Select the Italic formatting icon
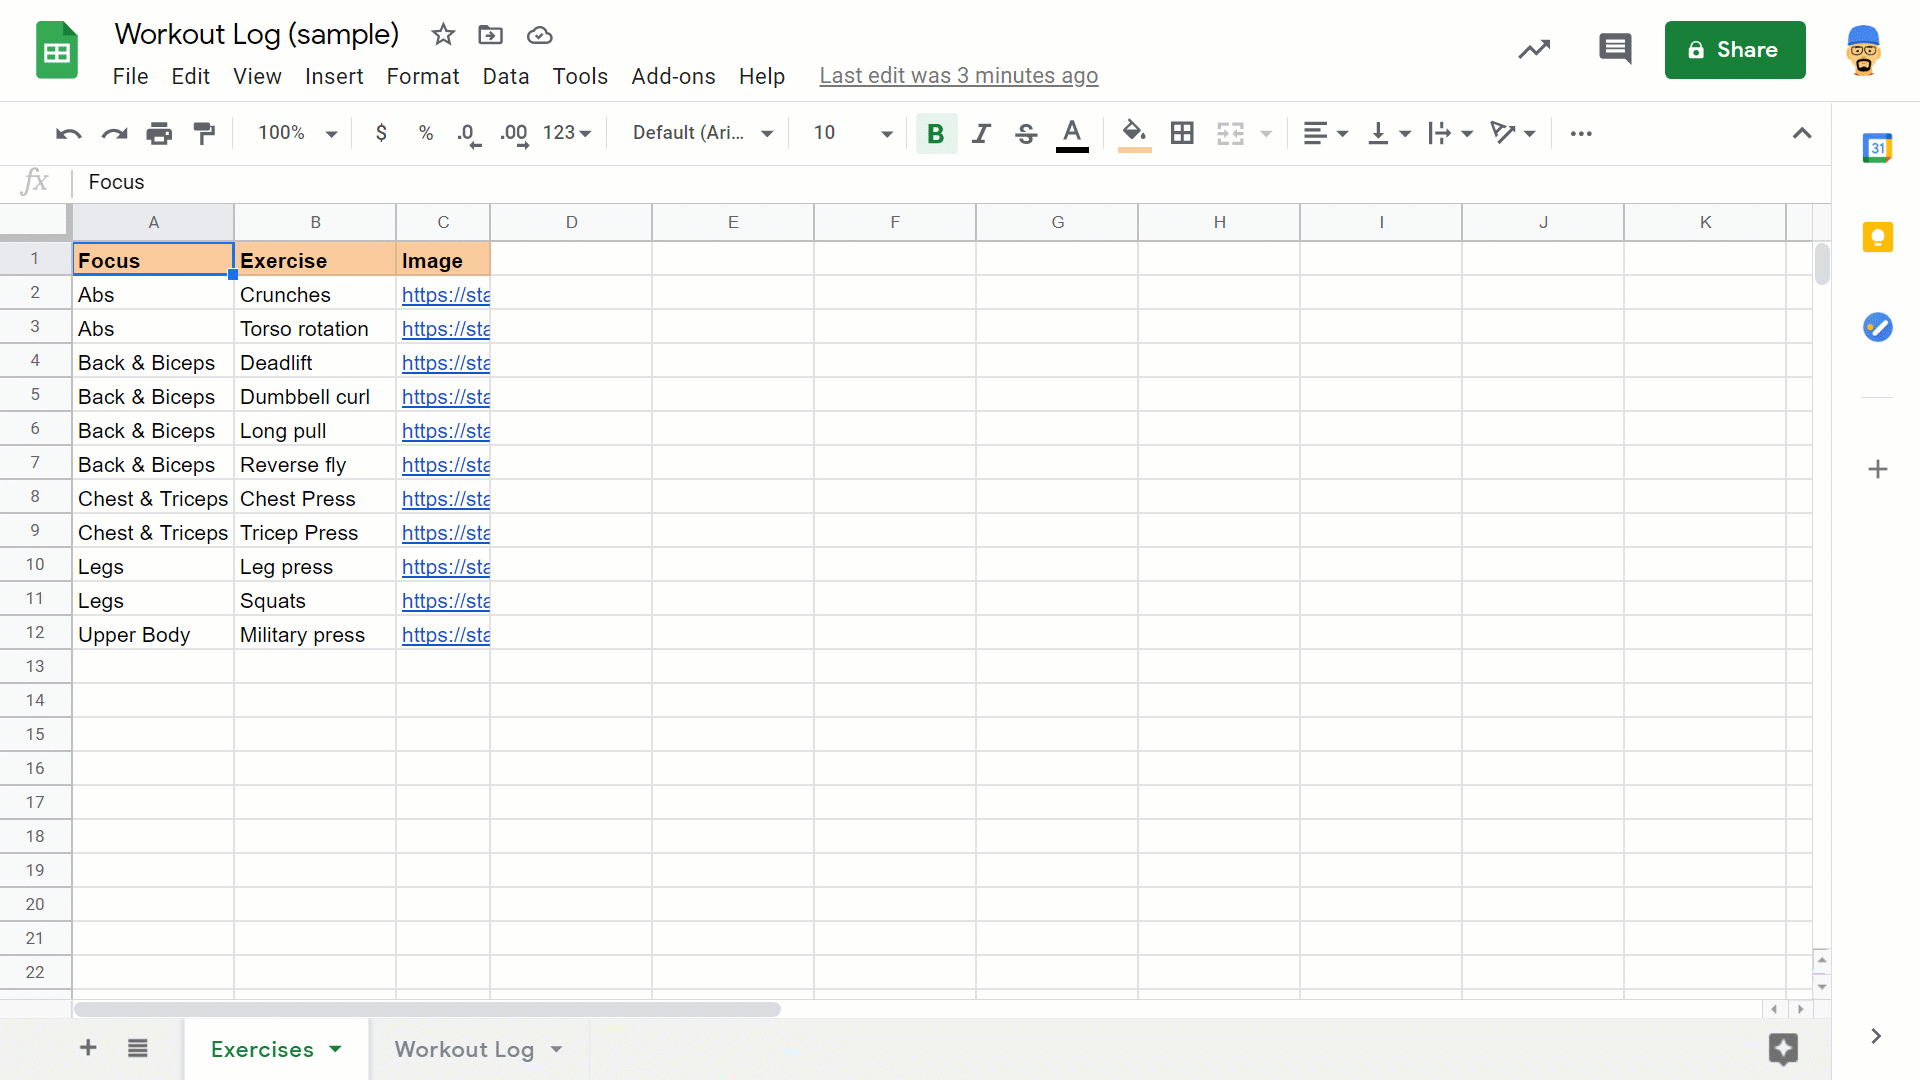This screenshot has height=1080, width=1920. [x=981, y=132]
